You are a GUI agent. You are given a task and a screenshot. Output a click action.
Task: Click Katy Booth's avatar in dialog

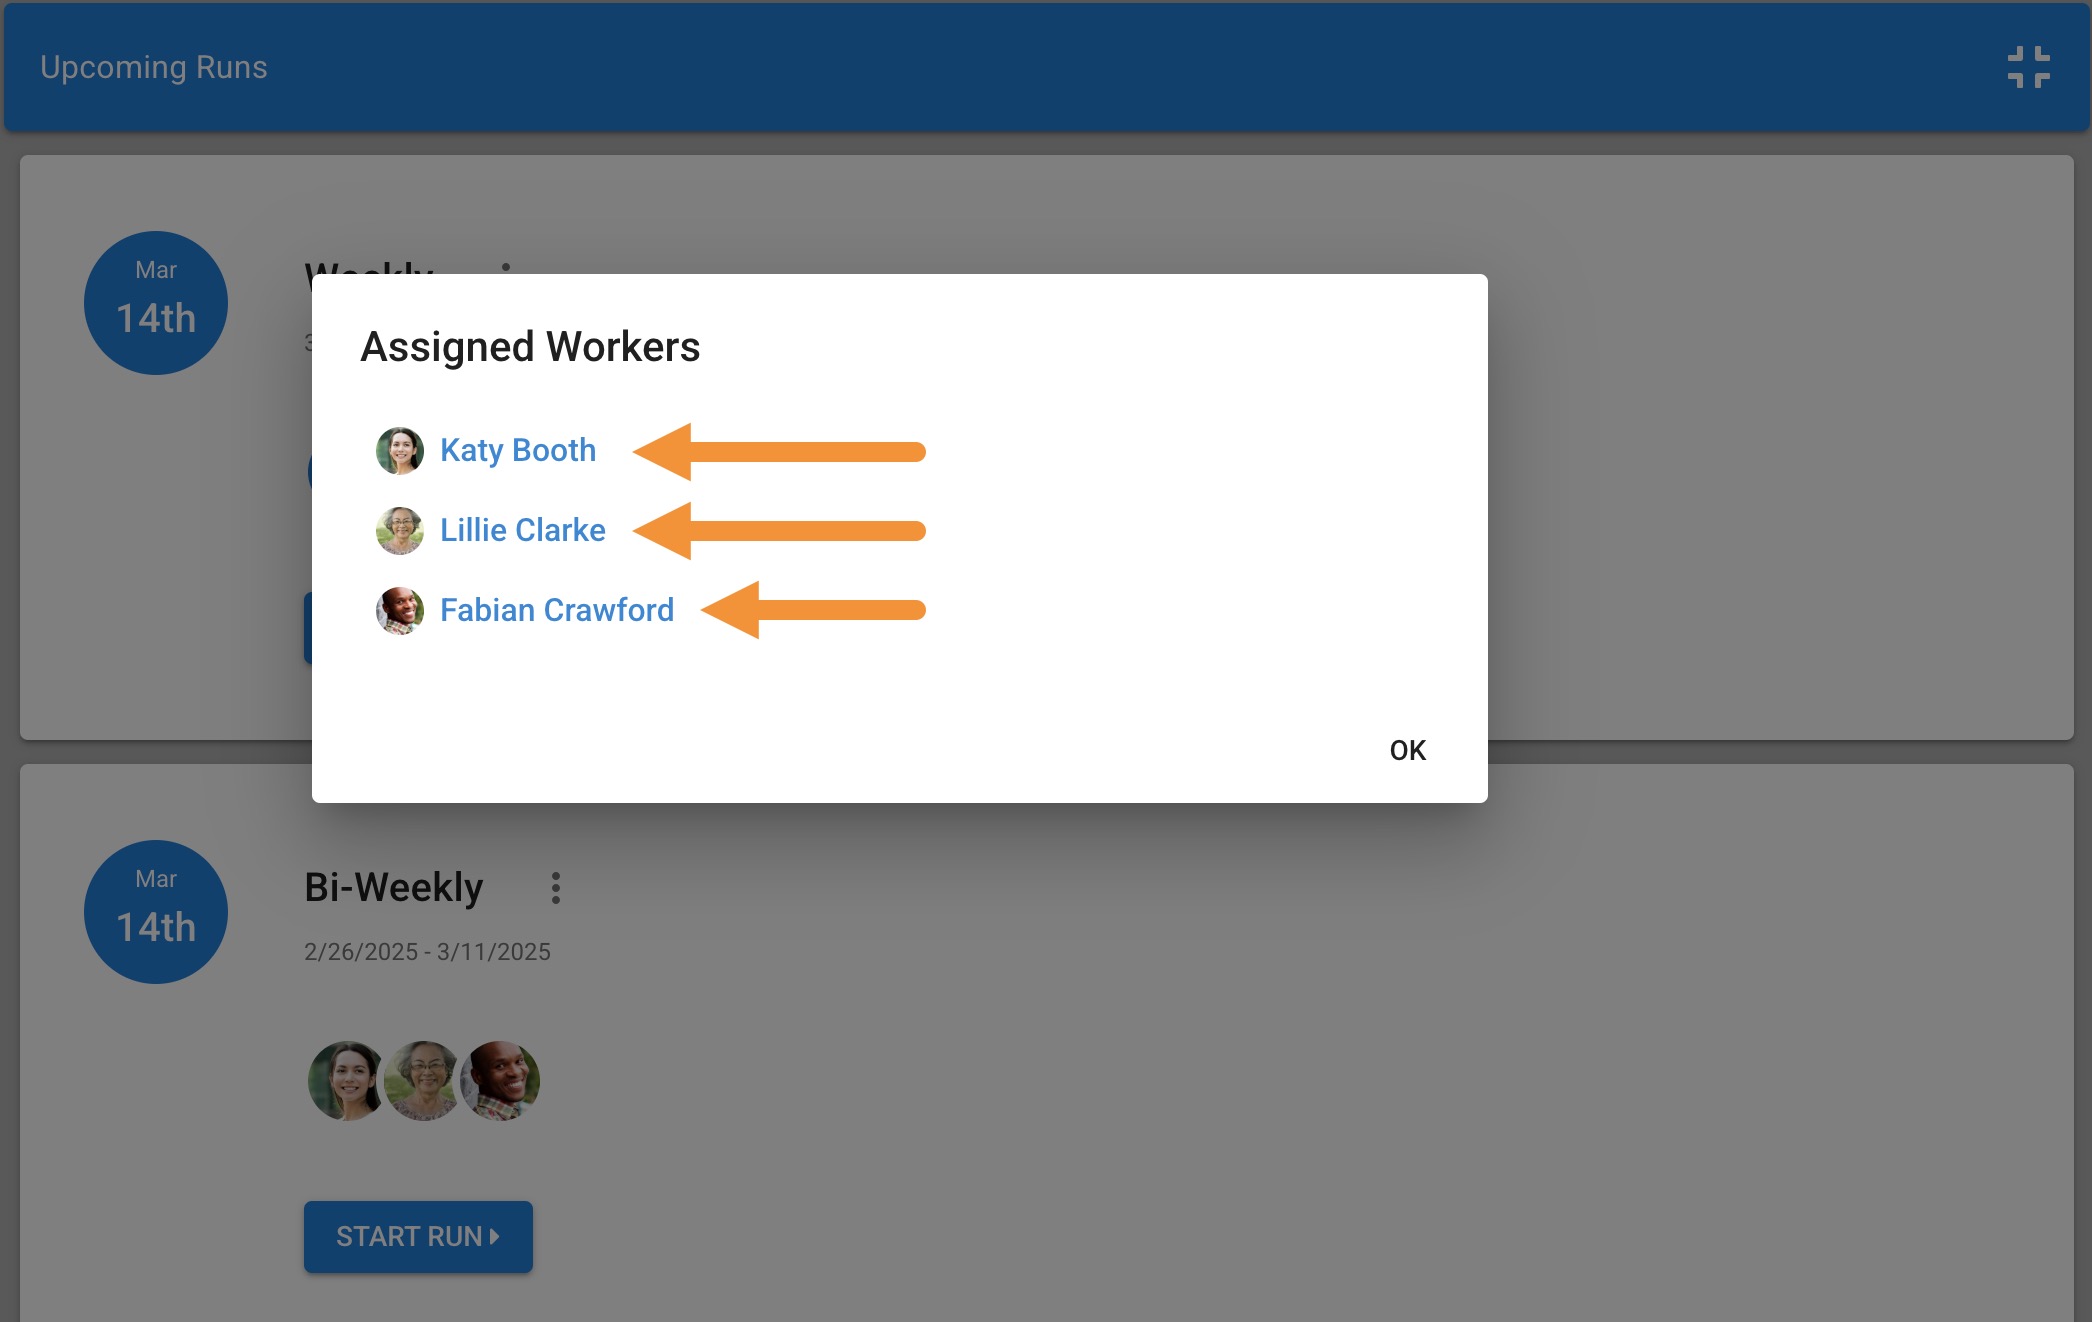(x=399, y=451)
